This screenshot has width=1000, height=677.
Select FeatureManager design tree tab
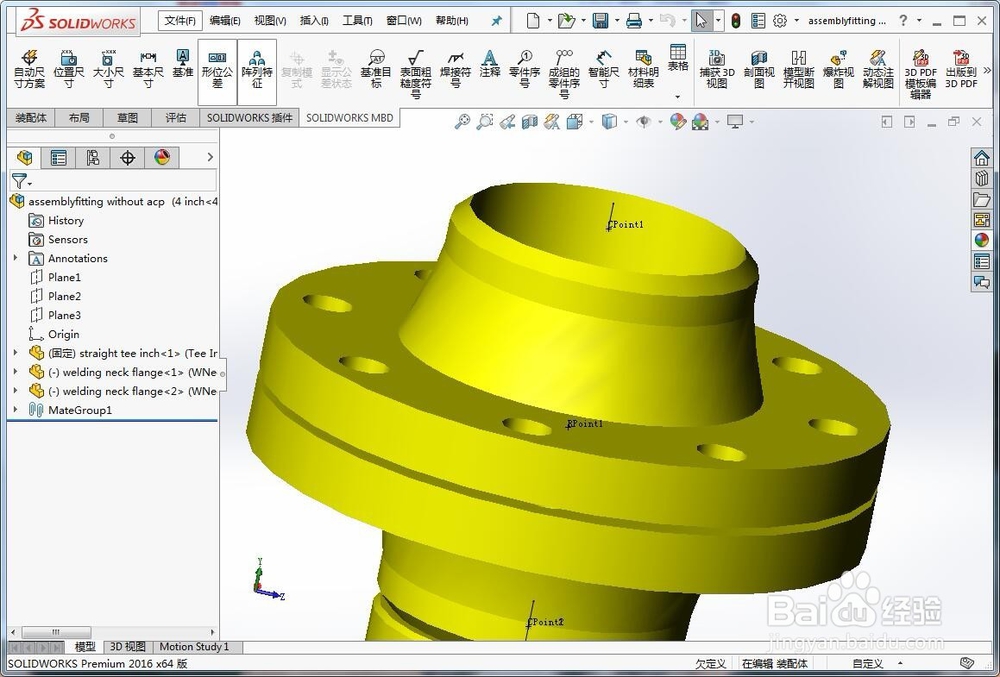[24, 157]
